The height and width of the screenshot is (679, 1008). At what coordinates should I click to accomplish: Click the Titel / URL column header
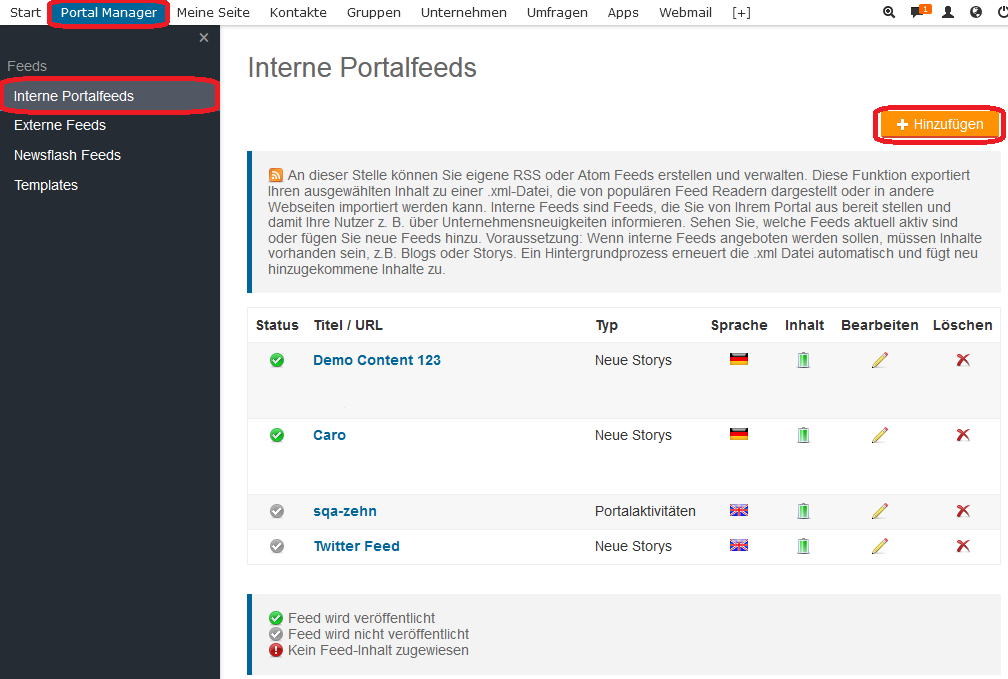point(348,325)
